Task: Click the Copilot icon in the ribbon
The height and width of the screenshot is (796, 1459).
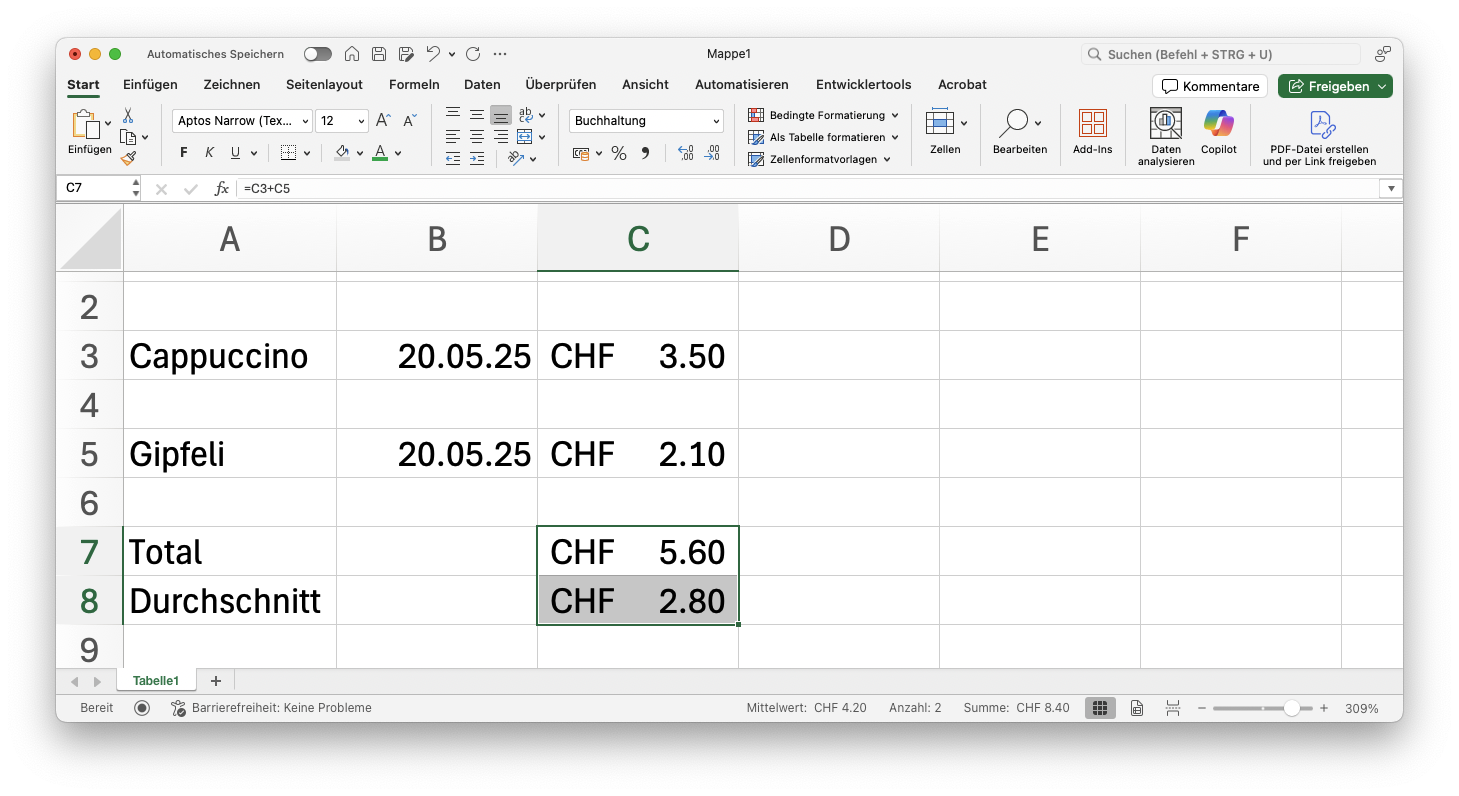Action: click(1218, 124)
